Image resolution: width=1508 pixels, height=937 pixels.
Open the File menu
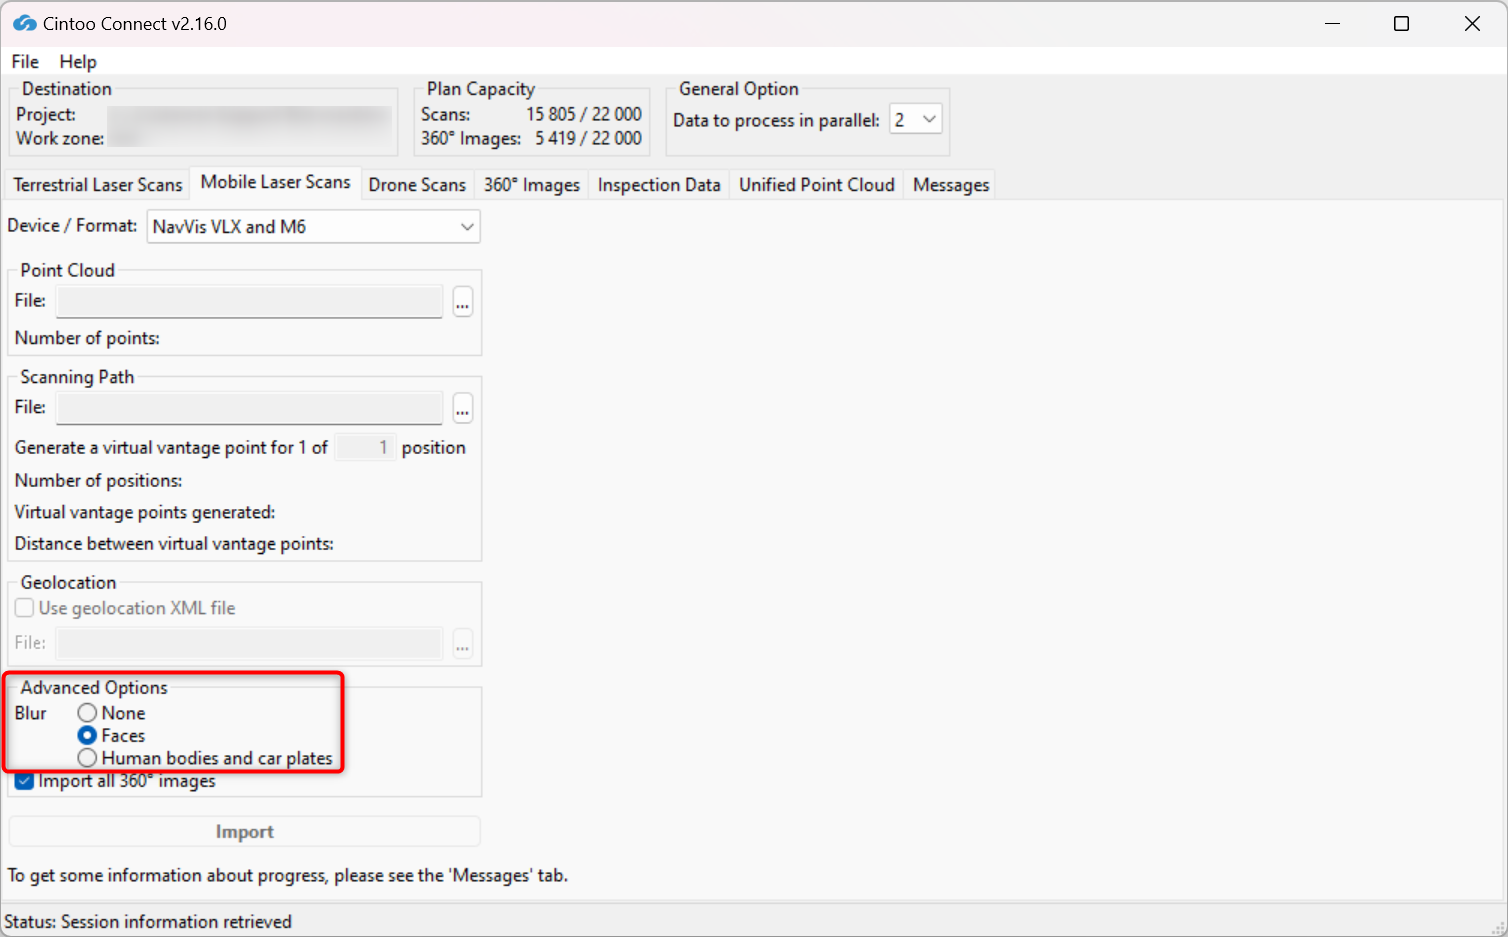click(x=25, y=62)
